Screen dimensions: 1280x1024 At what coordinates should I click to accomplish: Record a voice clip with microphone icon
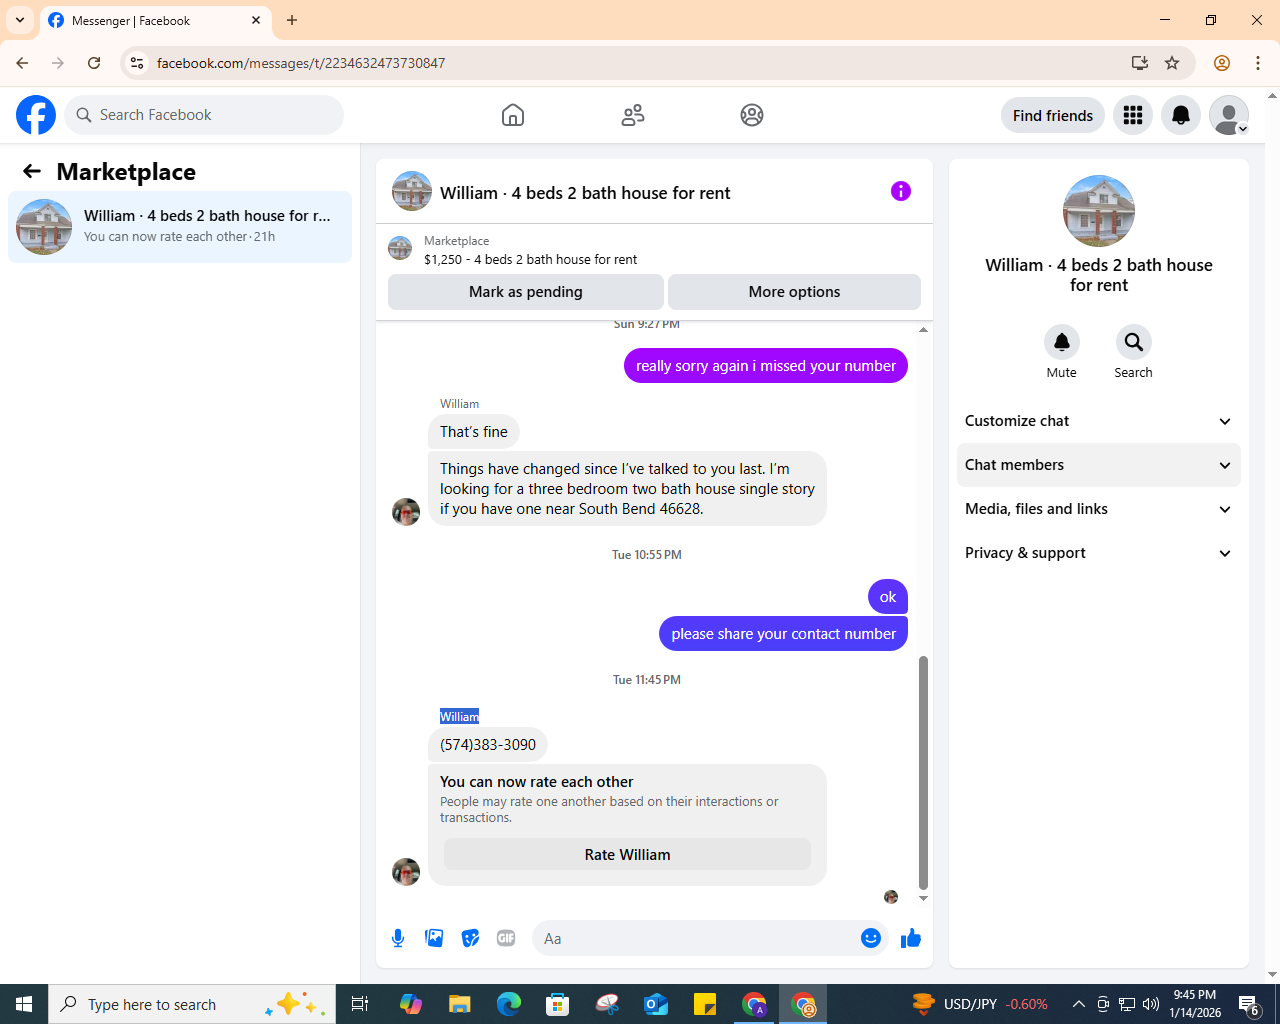tap(398, 938)
